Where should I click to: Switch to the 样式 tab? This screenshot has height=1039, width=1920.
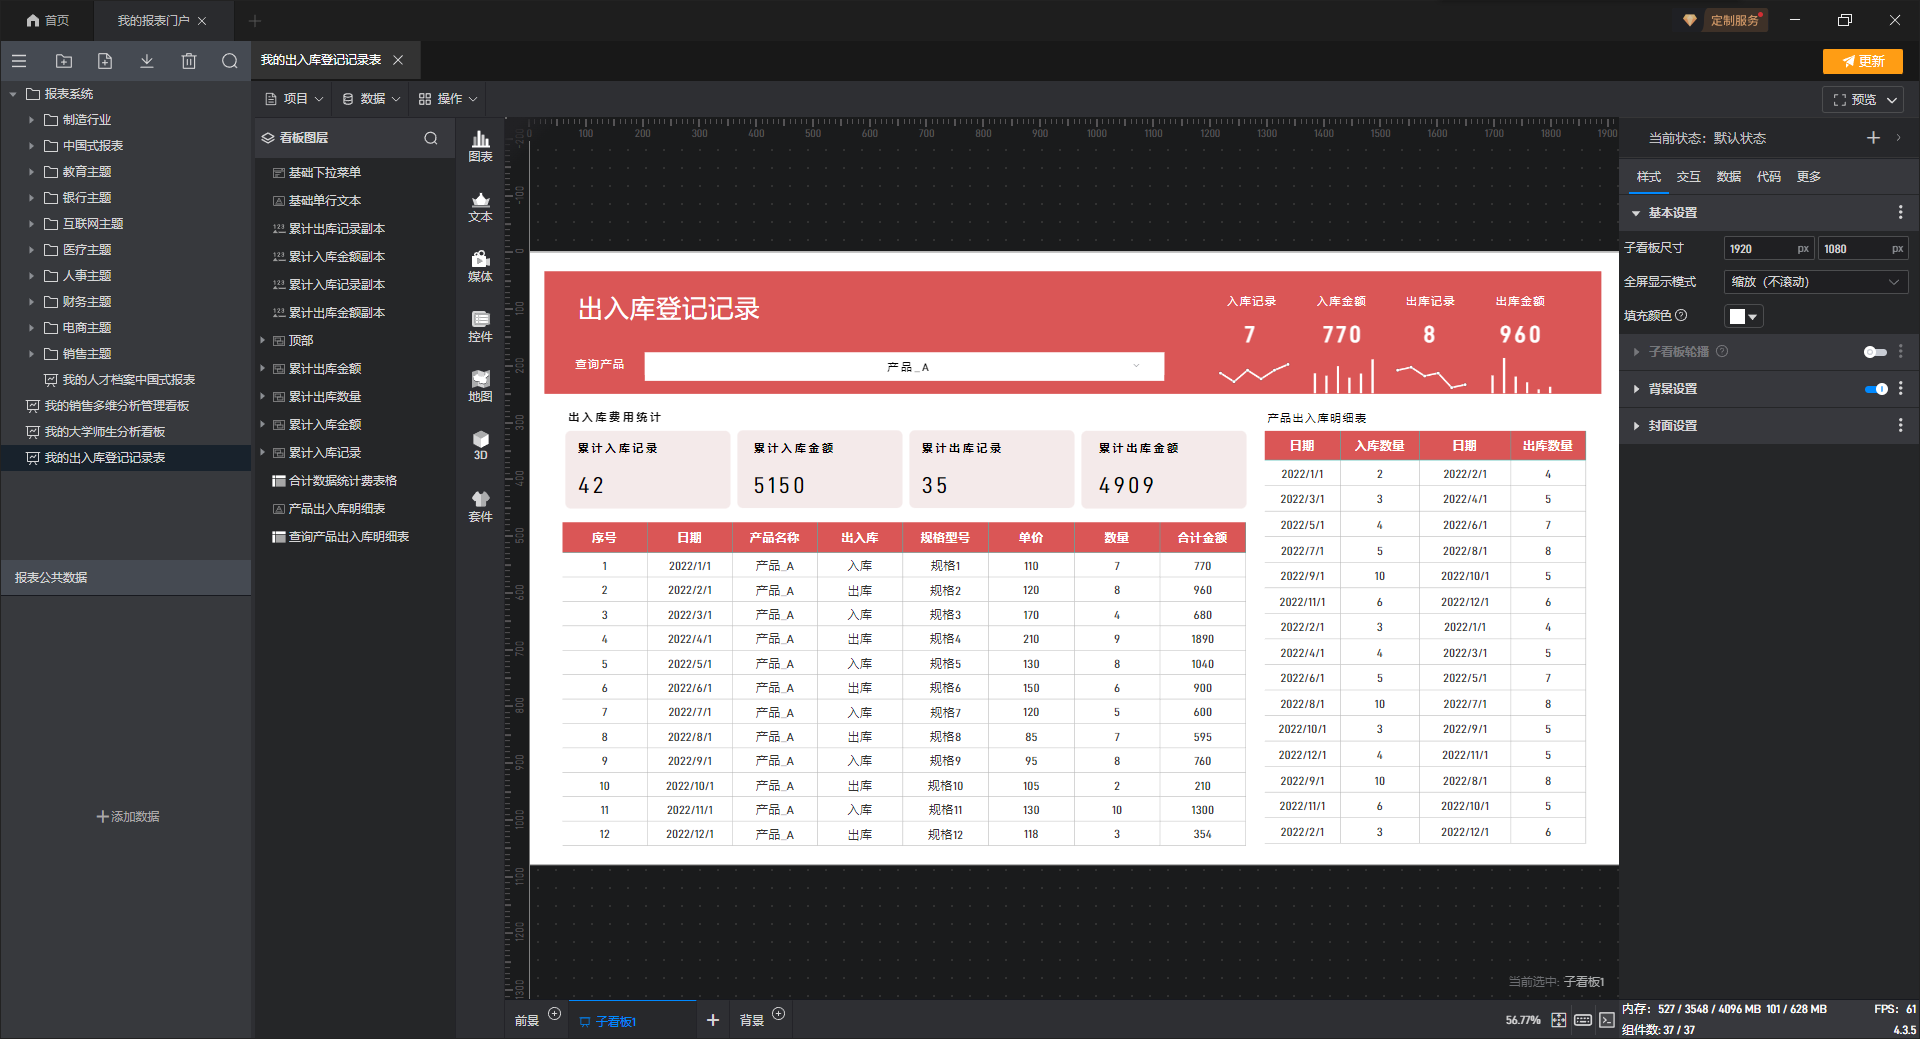coord(1648,177)
